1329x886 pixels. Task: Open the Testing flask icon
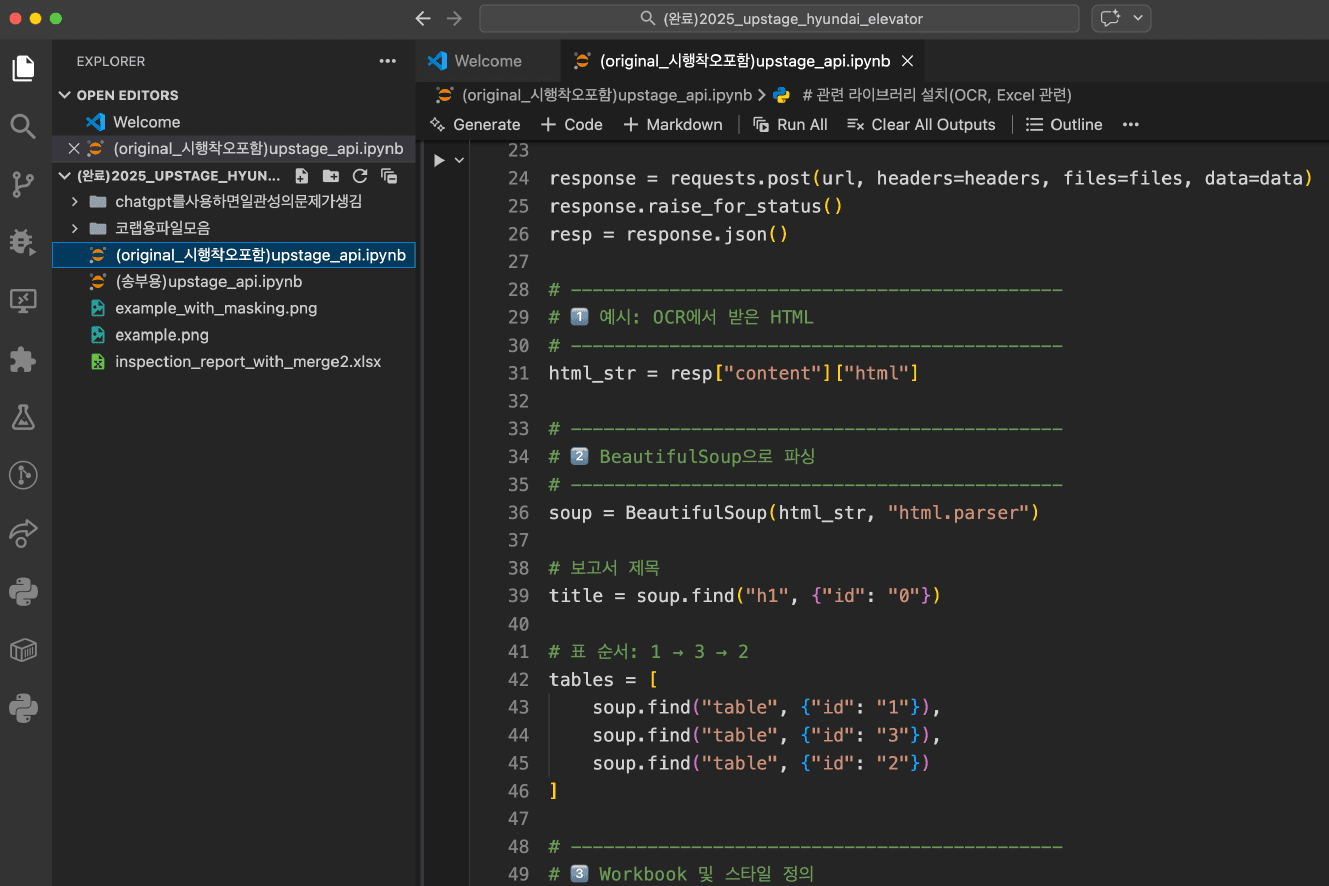click(x=23, y=417)
